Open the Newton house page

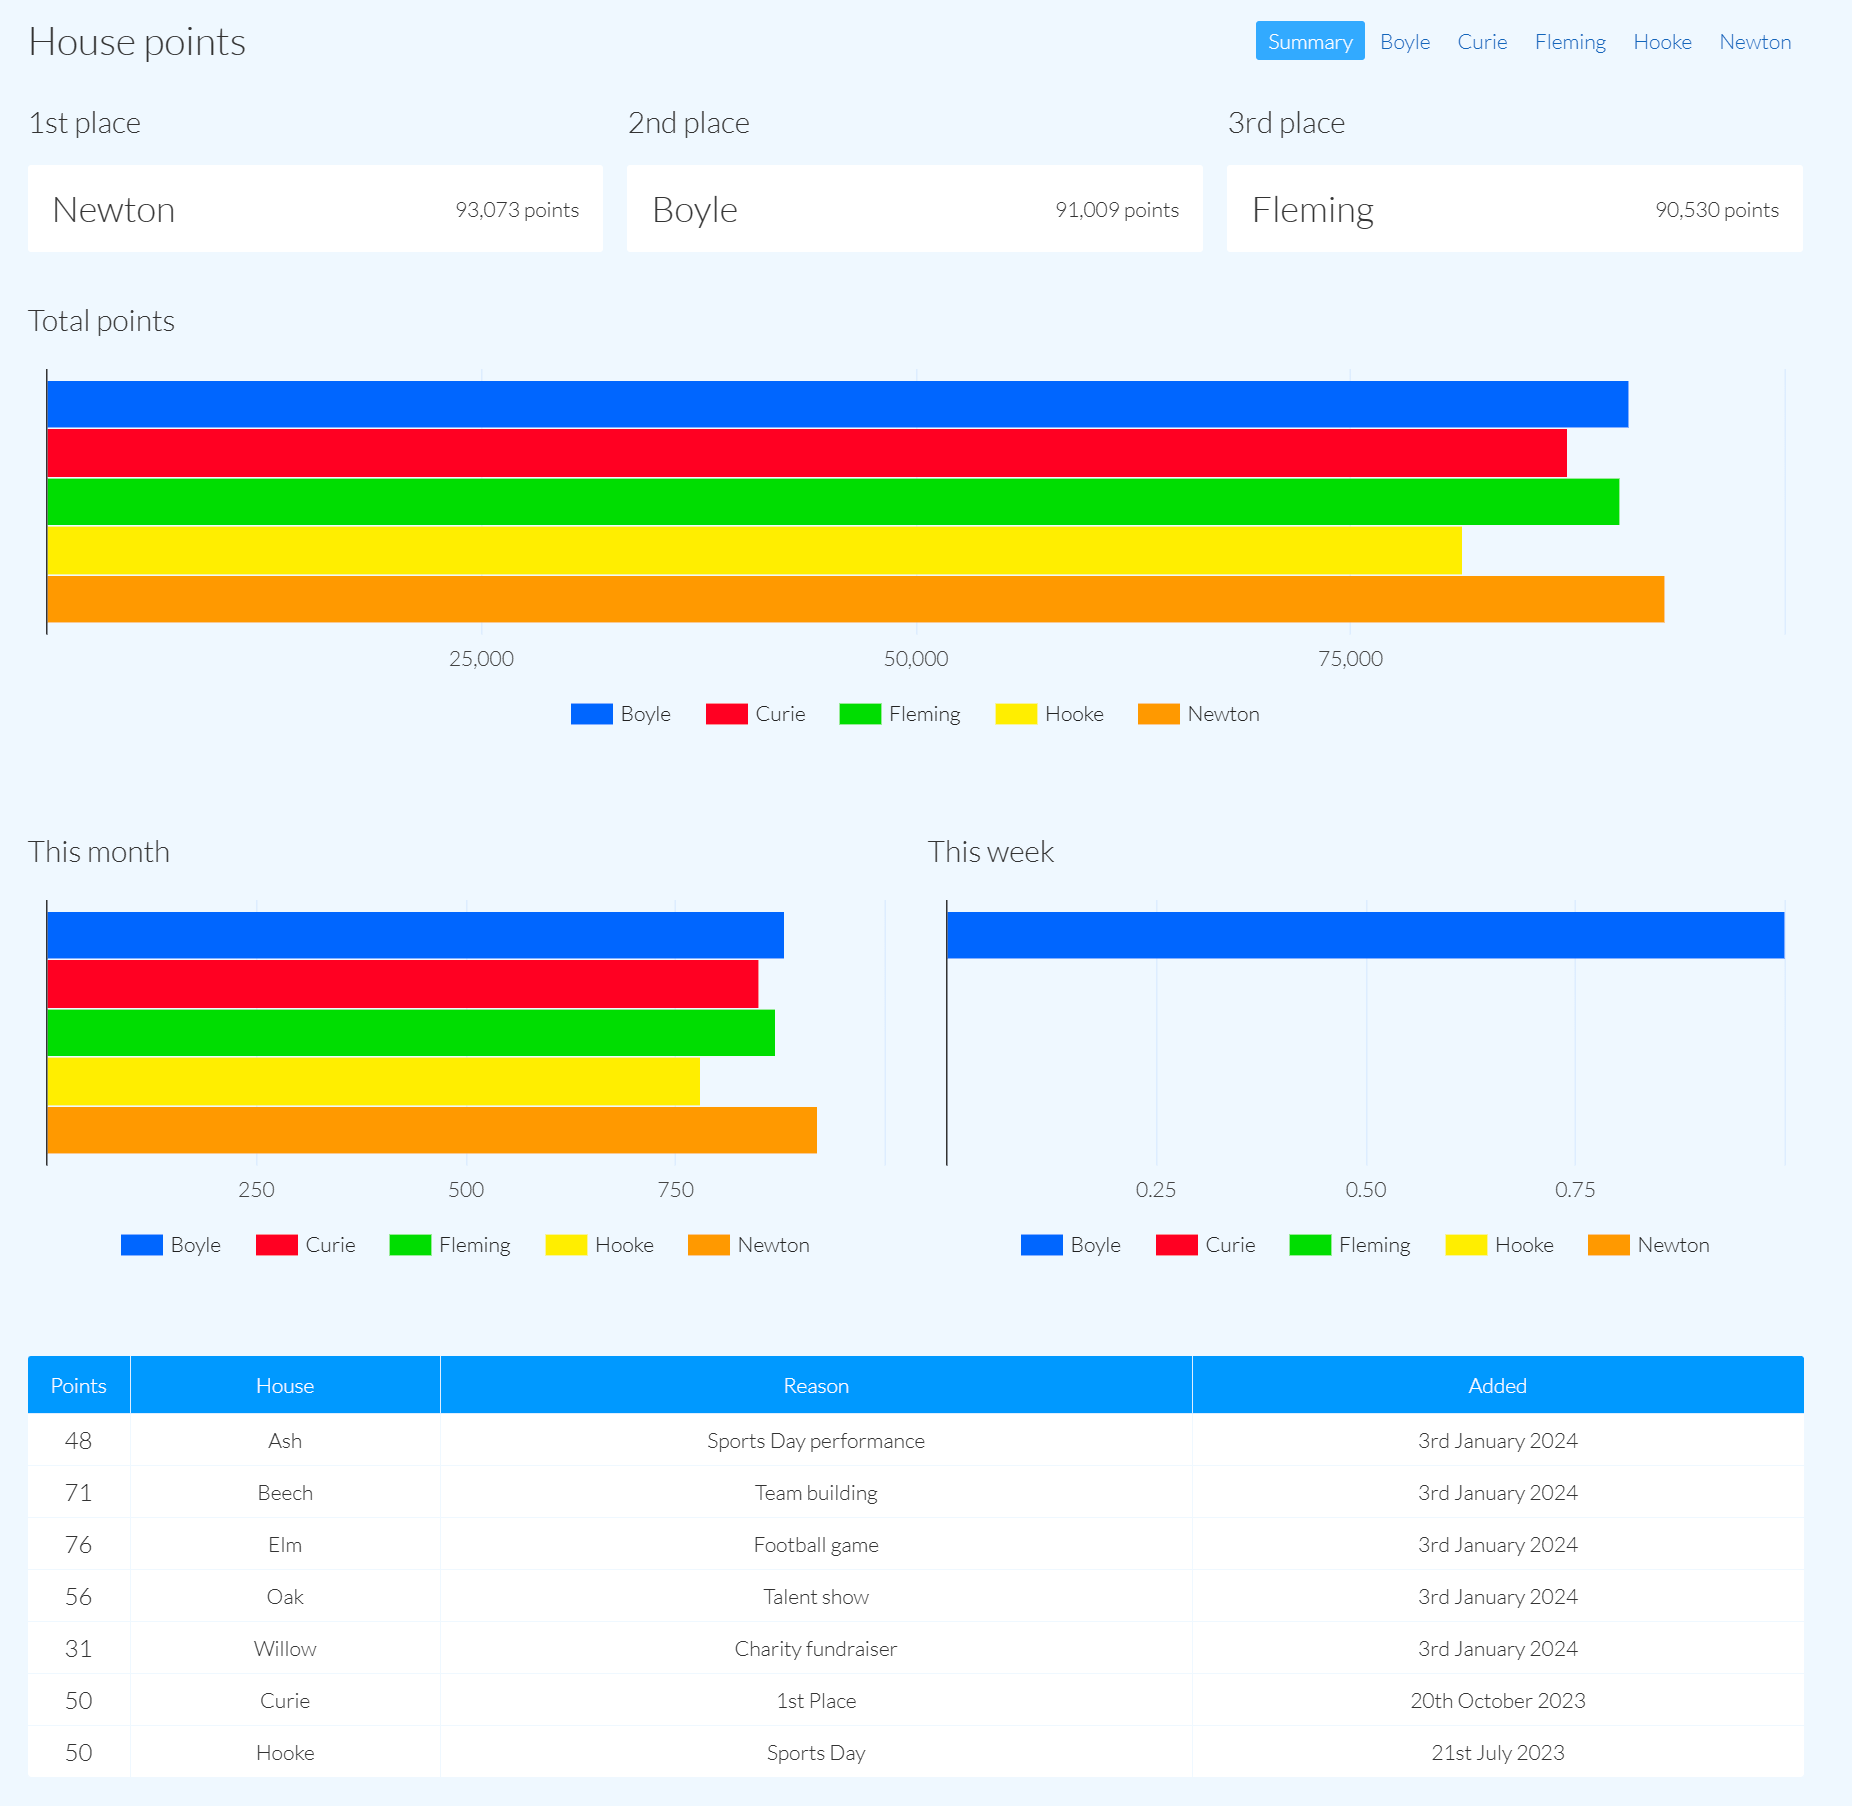click(x=1755, y=41)
